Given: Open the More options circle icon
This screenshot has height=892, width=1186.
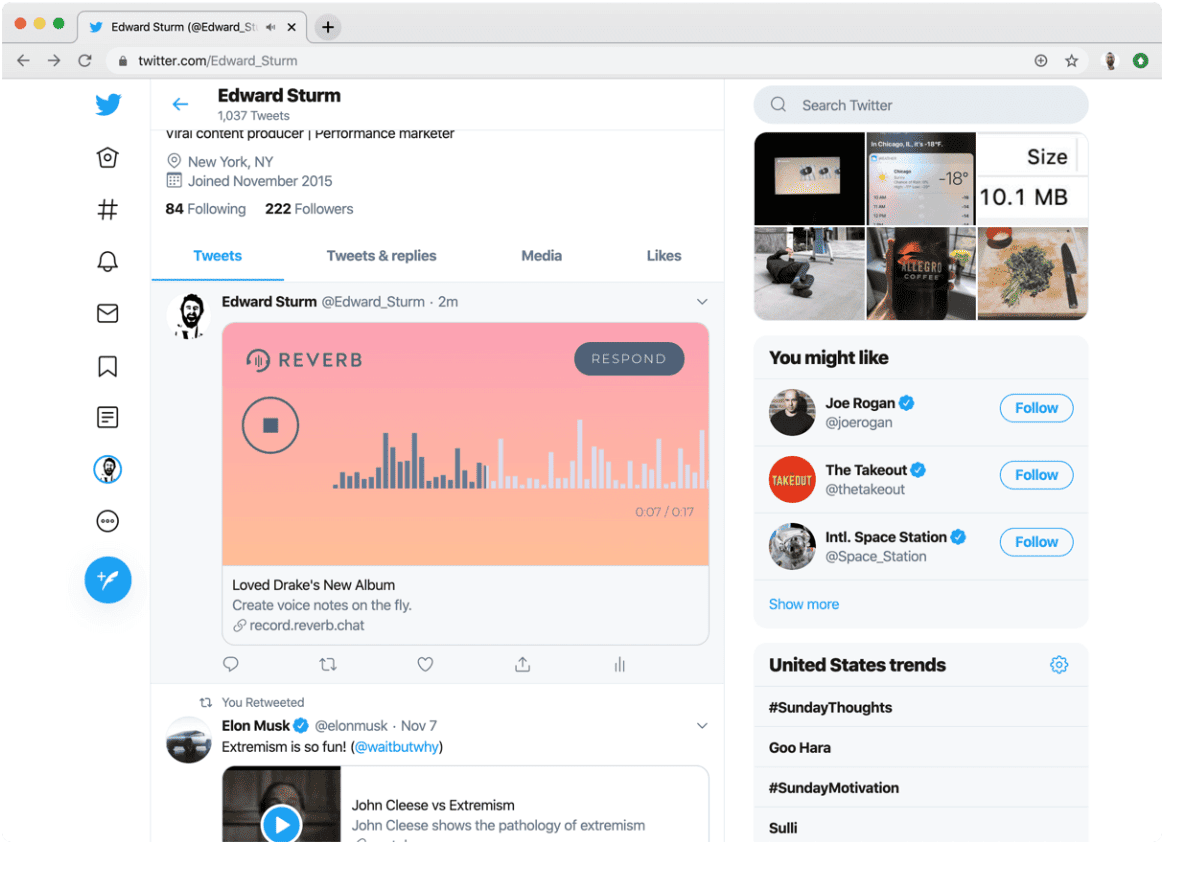Looking at the screenshot, I should tap(107, 521).
